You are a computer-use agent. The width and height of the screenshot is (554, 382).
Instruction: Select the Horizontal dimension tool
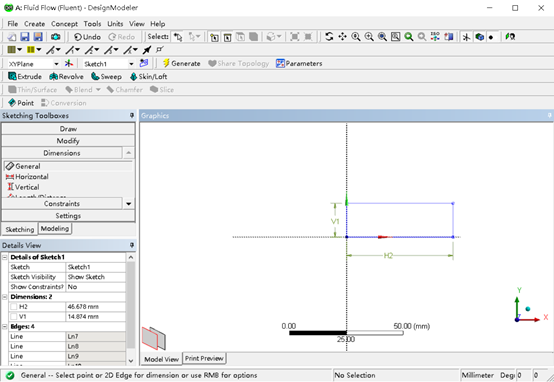[27, 177]
